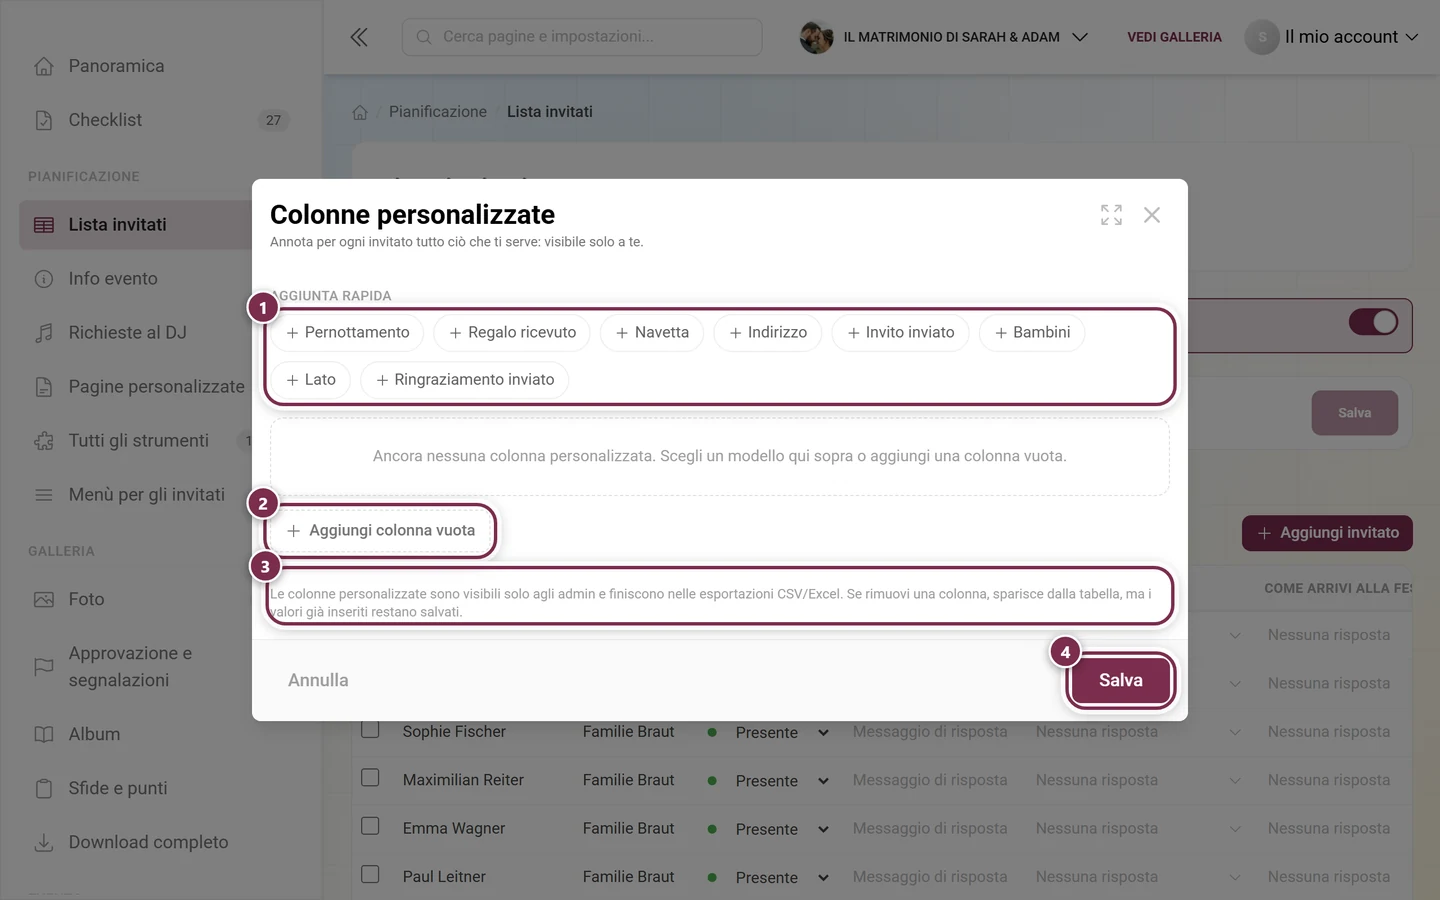Save custom columns with the dialog Salva button

tap(1120, 680)
